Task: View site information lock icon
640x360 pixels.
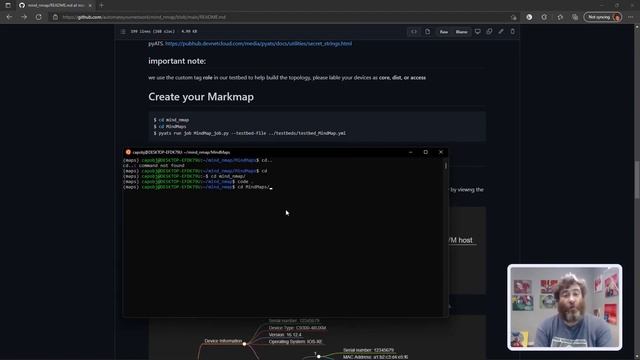Action: (55, 17)
